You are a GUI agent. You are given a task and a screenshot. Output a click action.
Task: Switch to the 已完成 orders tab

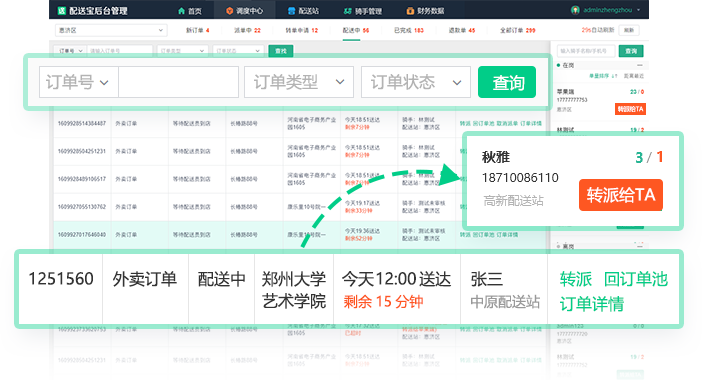click(x=409, y=30)
